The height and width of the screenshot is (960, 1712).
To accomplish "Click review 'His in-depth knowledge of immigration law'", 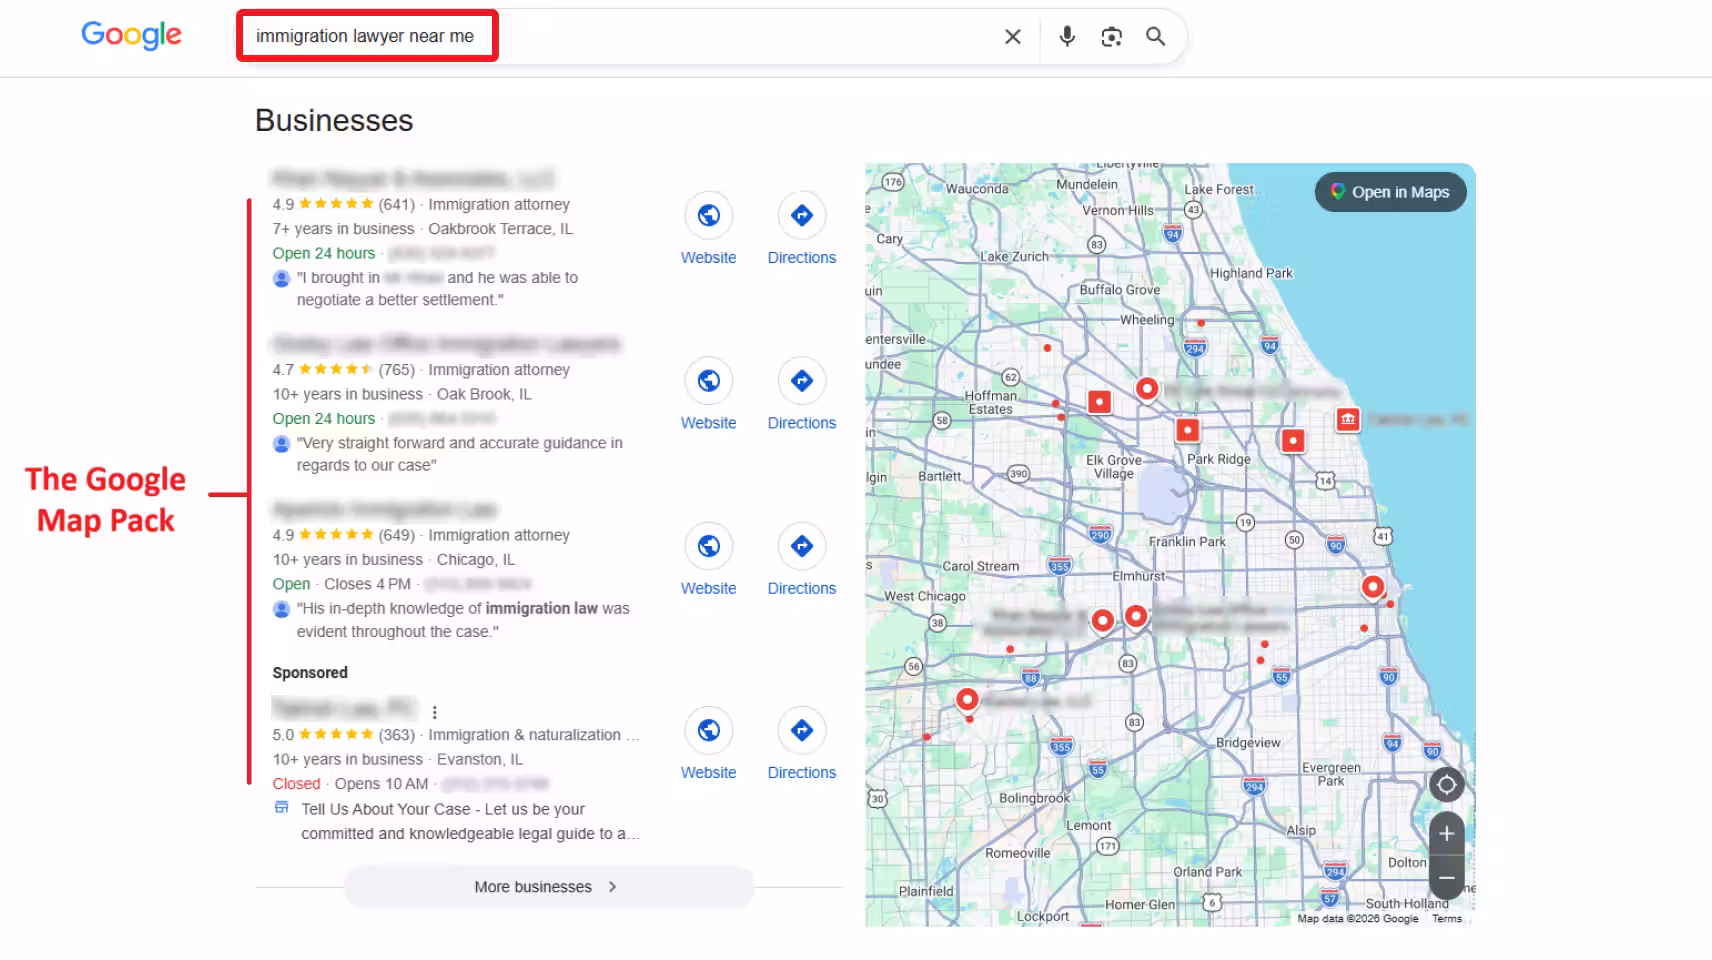I will [463, 620].
